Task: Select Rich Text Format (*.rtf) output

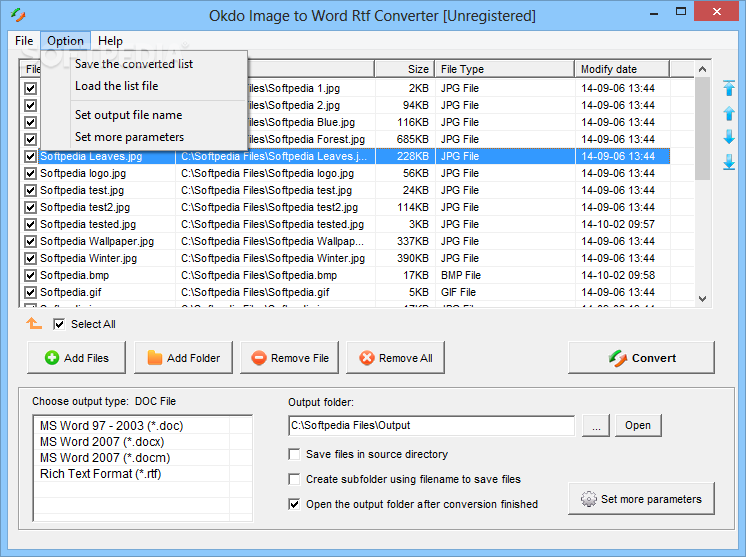Action: coord(100,474)
